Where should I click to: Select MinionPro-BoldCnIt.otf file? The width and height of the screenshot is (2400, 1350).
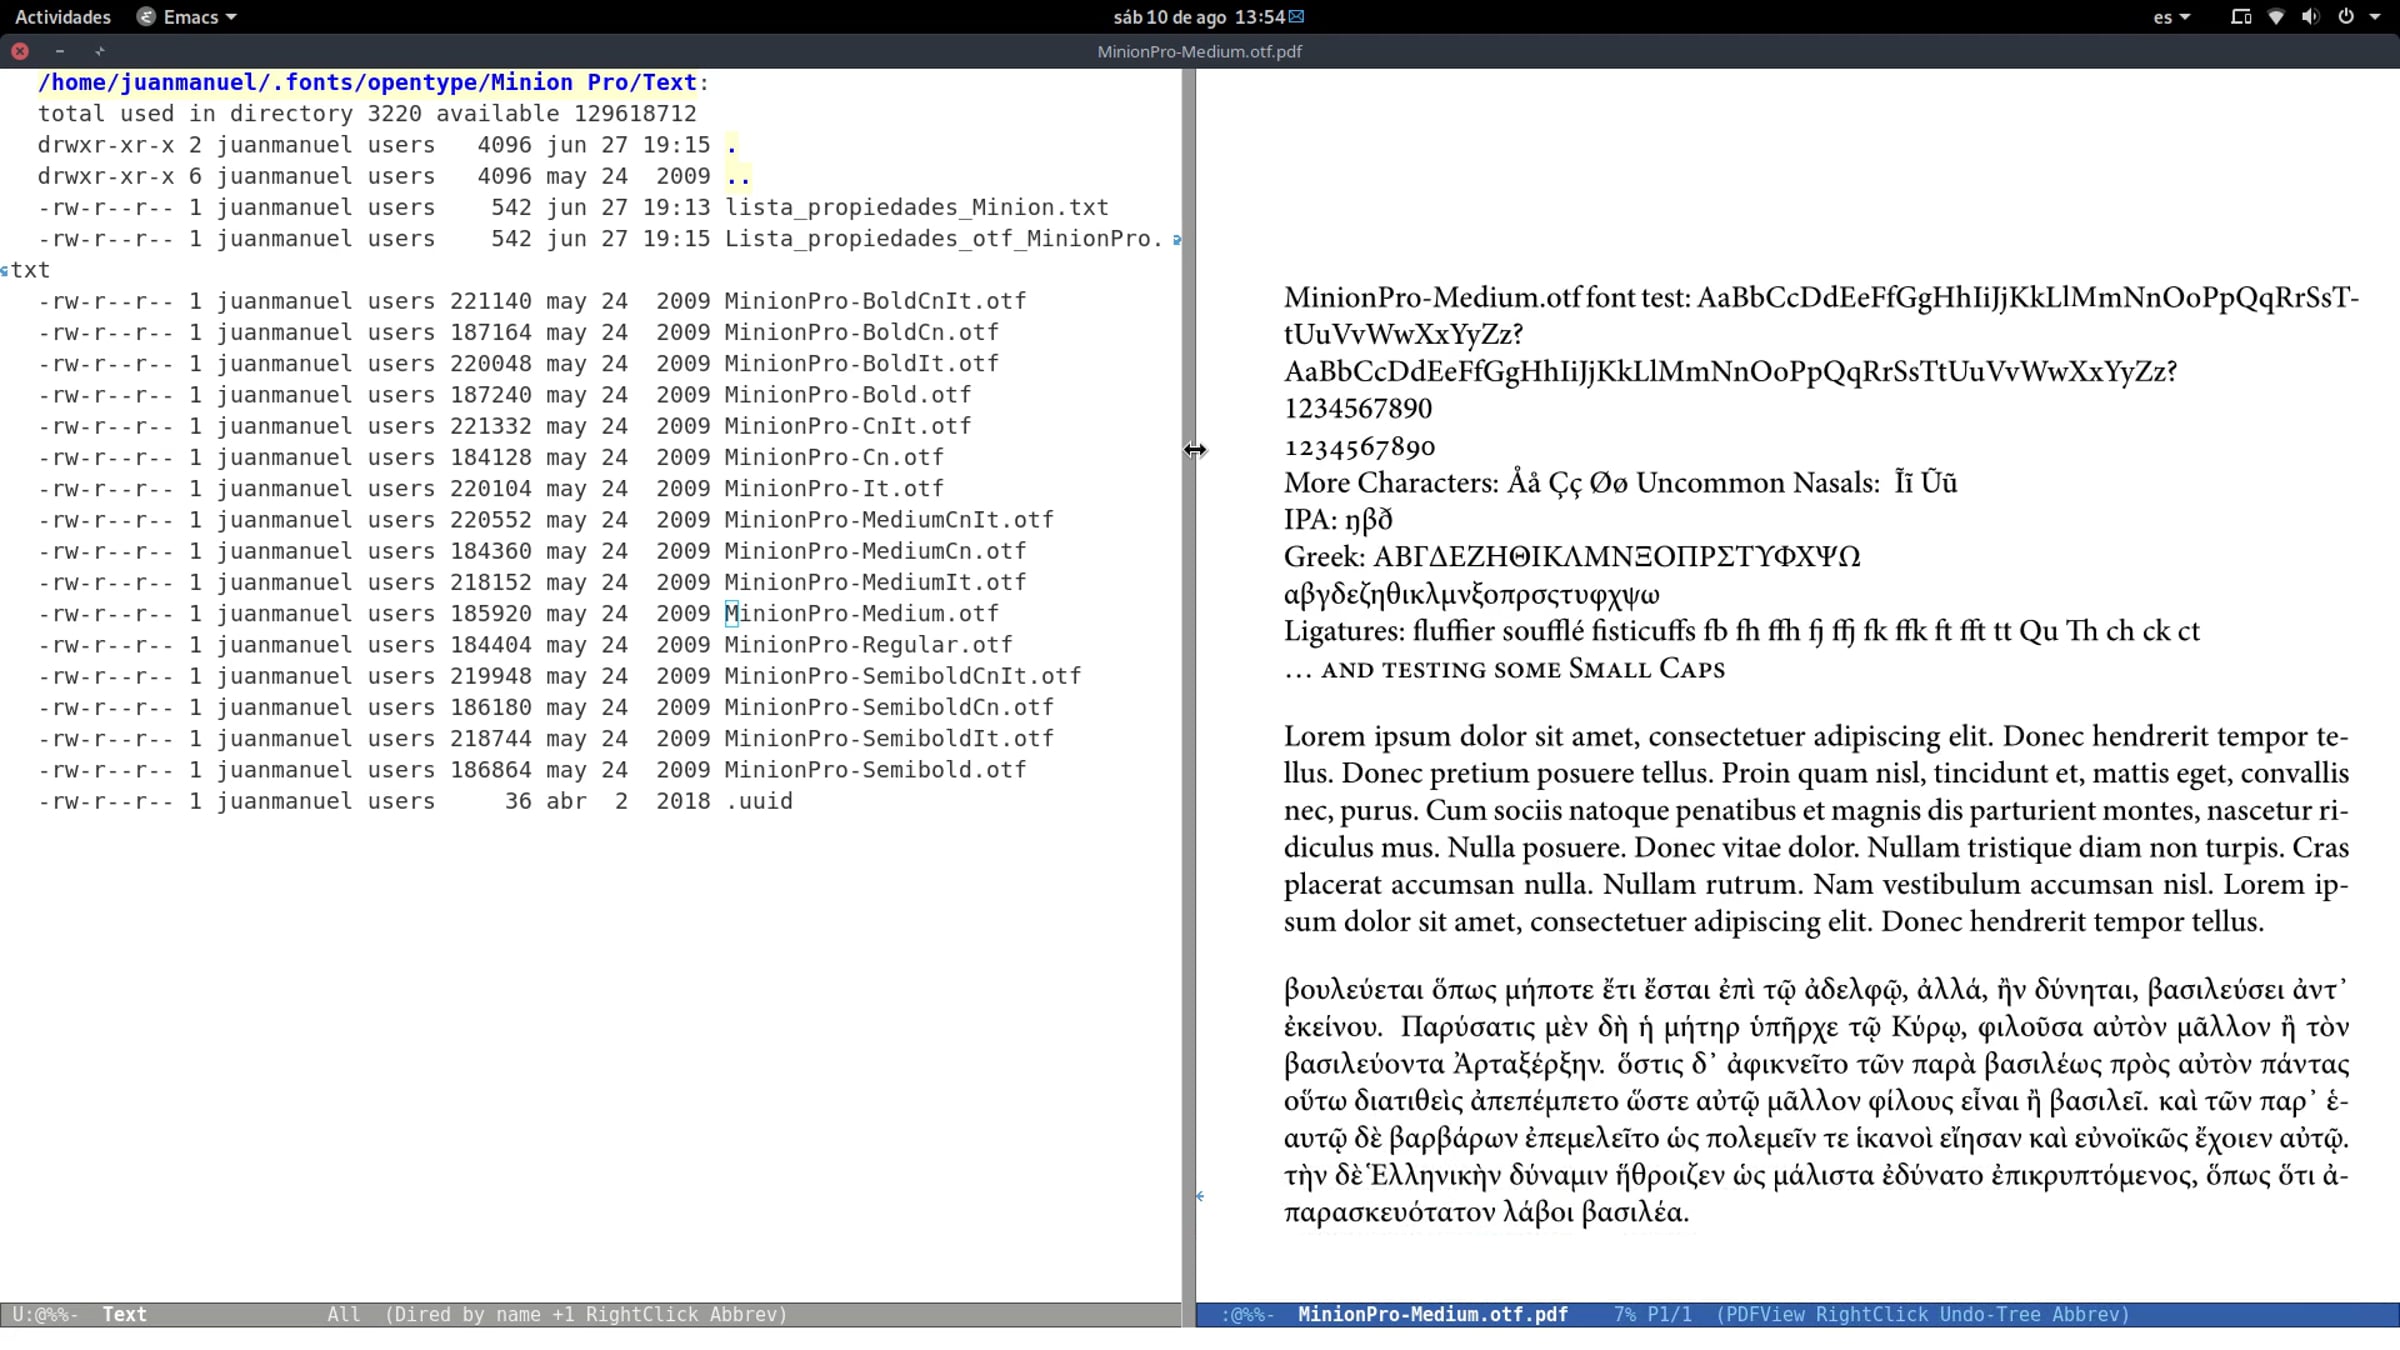(x=876, y=301)
